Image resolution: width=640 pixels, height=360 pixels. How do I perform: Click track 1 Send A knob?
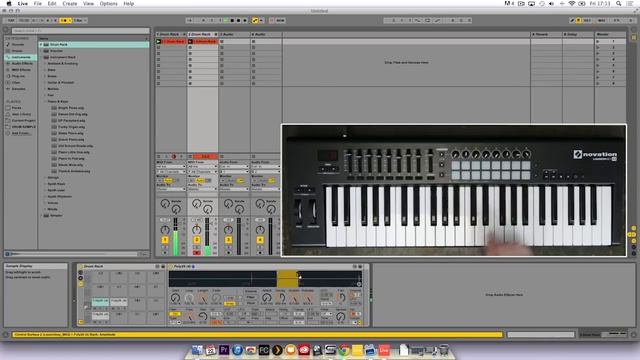click(x=165, y=203)
